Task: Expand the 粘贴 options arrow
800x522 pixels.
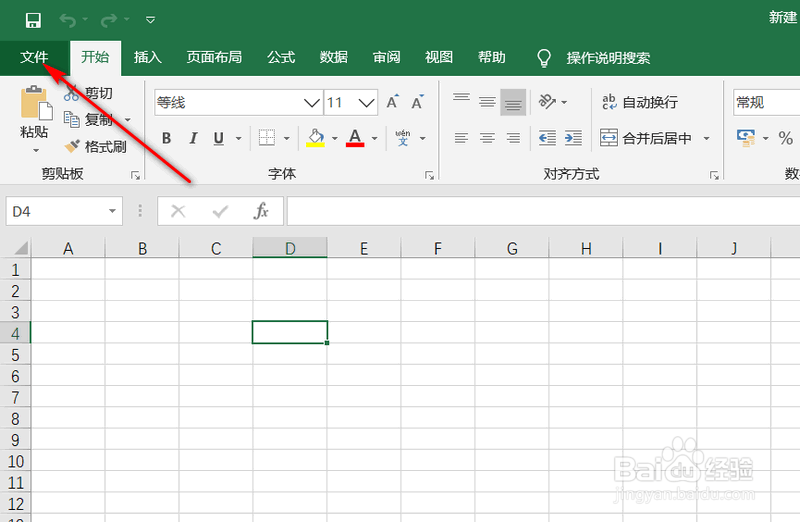Action: click(36, 151)
